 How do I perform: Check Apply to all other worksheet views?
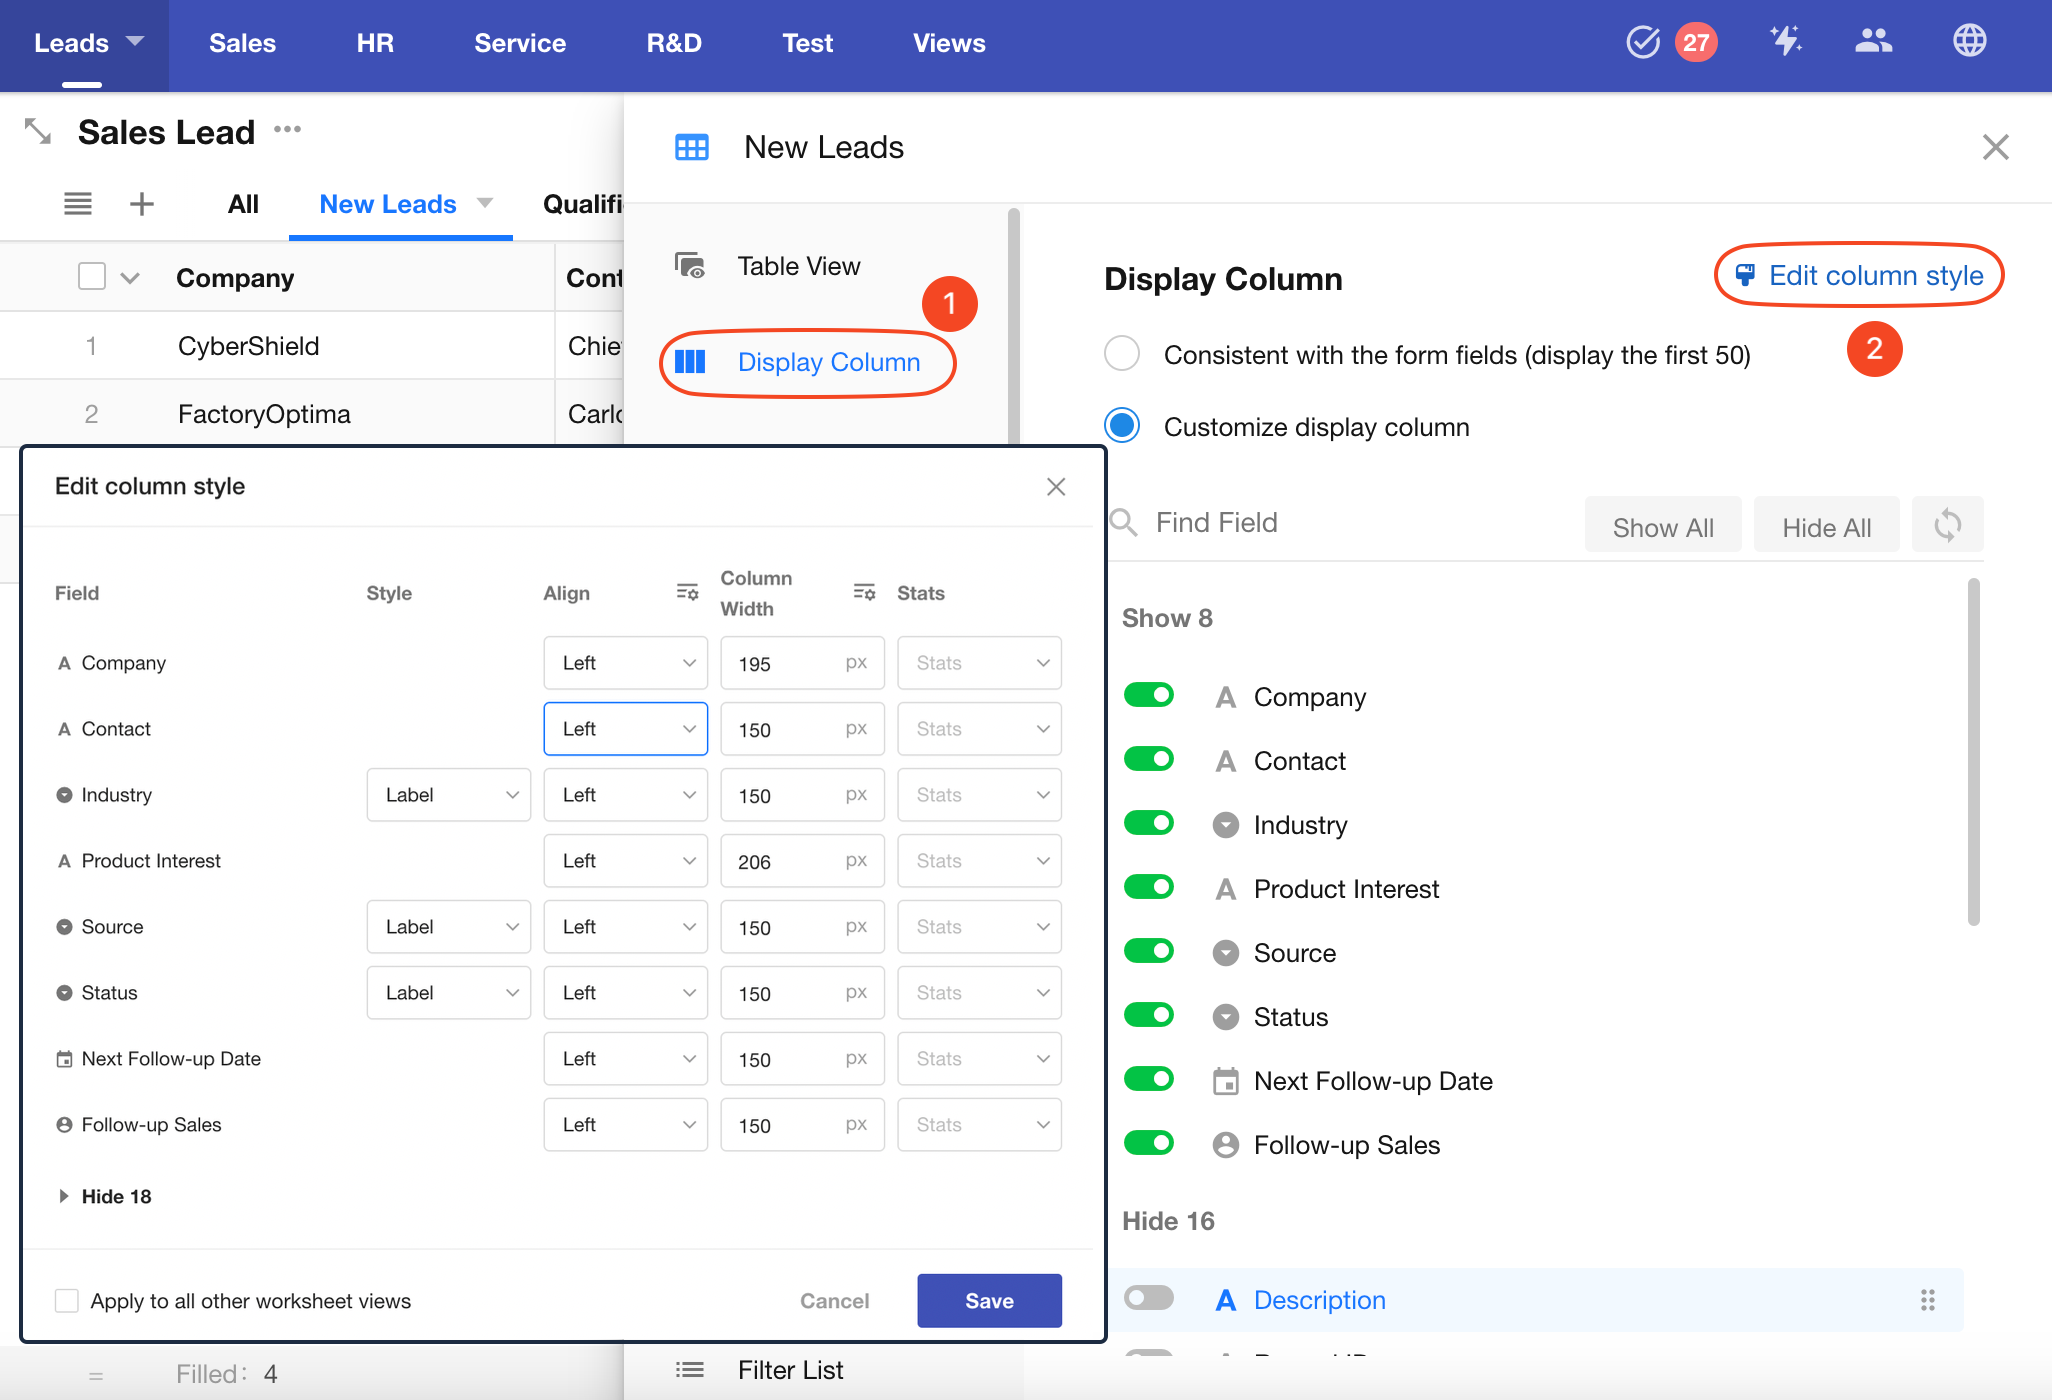pos(67,1300)
